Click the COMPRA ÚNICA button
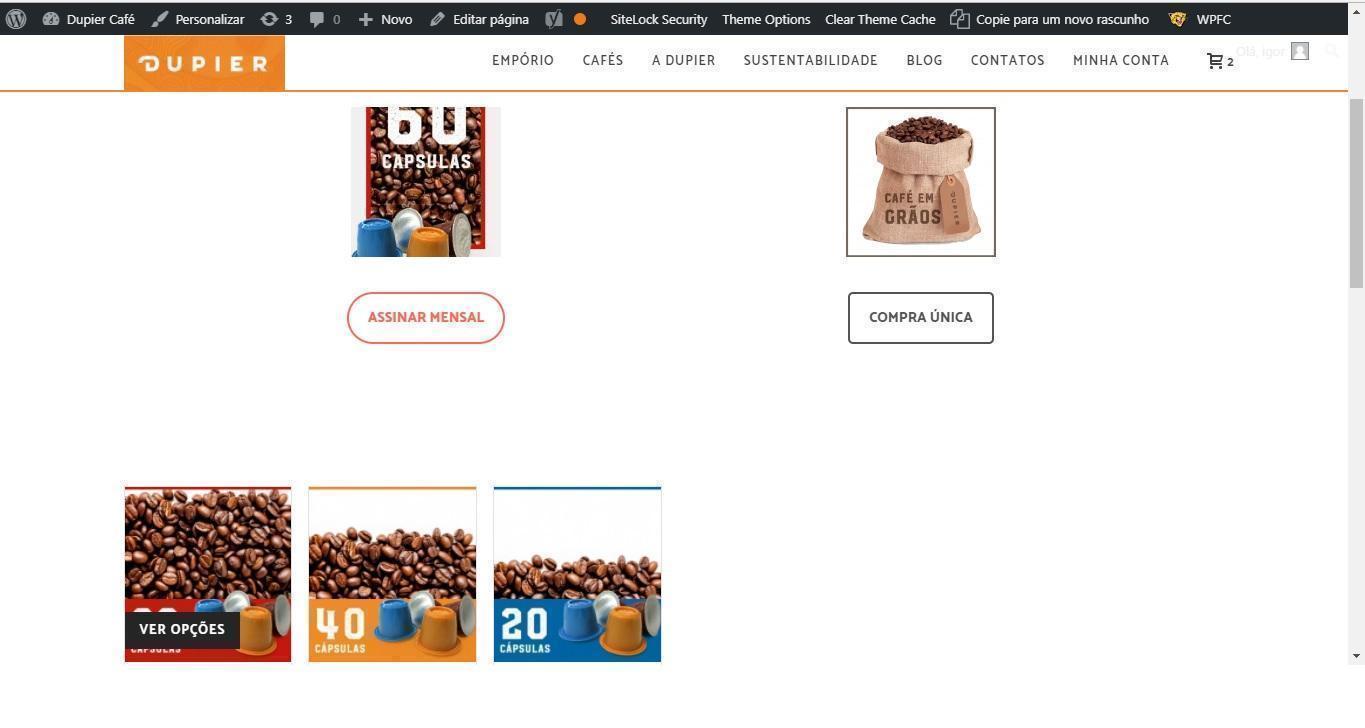The image size is (1365, 728). coord(921,318)
